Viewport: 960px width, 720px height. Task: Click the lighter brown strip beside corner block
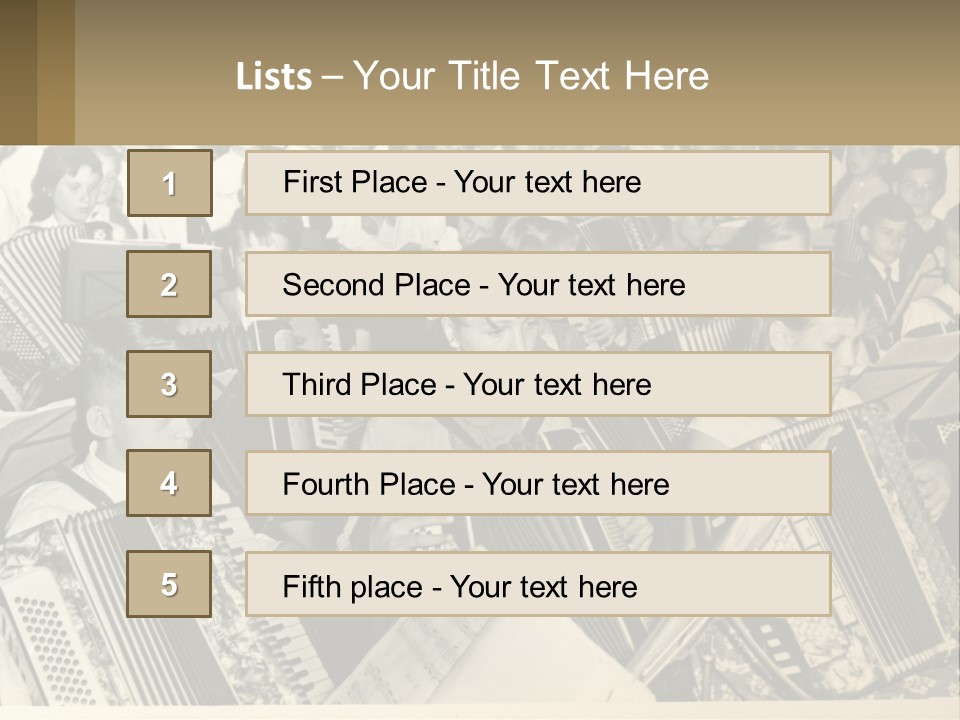coord(56,72)
